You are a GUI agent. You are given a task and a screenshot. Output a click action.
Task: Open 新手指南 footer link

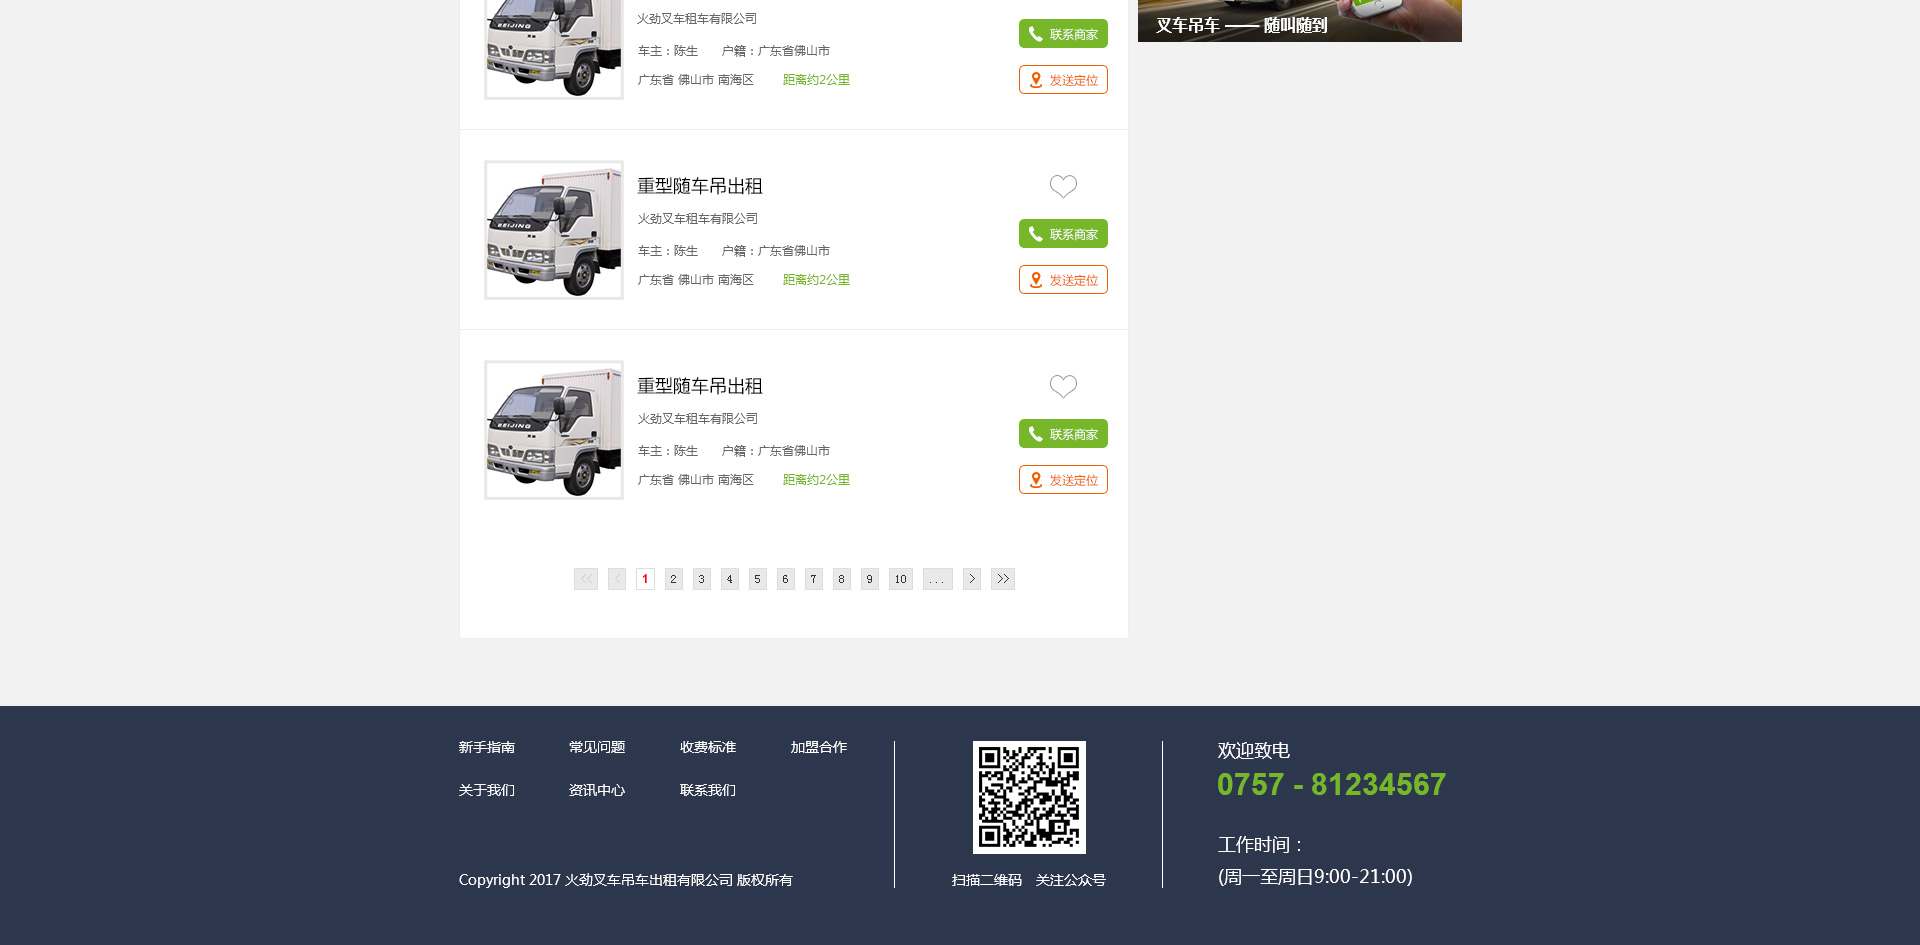pyautogui.click(x=487, y=748)
